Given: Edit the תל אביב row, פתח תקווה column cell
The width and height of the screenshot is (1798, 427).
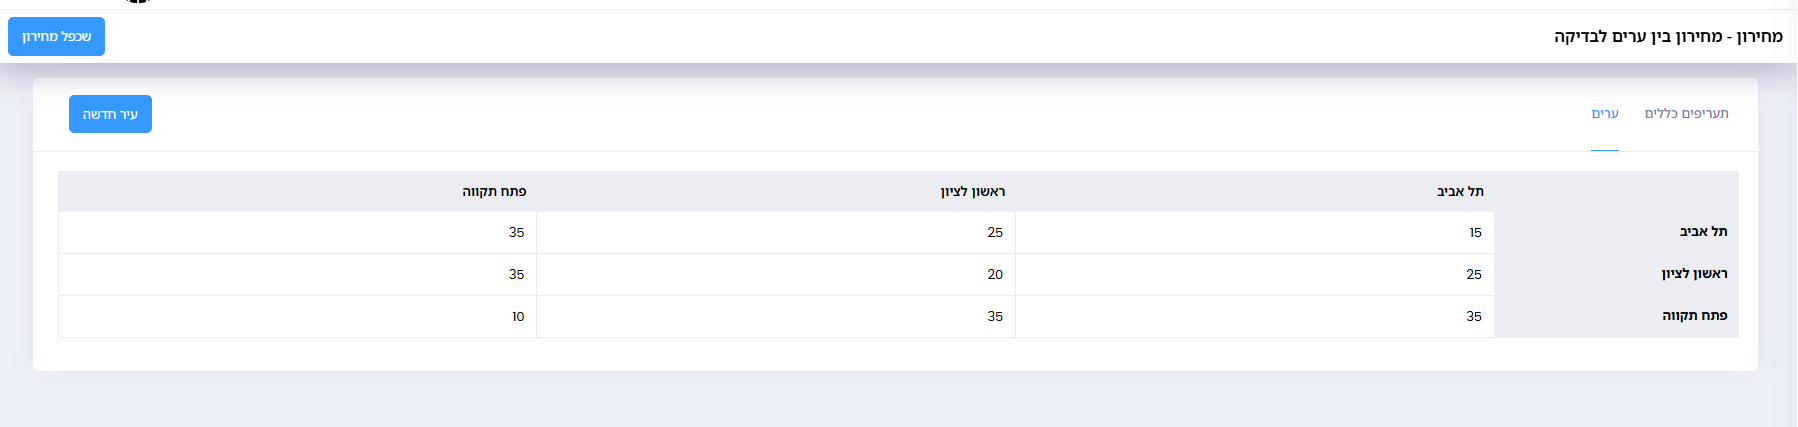Looking at the screenshot, I should coord(298,232).
